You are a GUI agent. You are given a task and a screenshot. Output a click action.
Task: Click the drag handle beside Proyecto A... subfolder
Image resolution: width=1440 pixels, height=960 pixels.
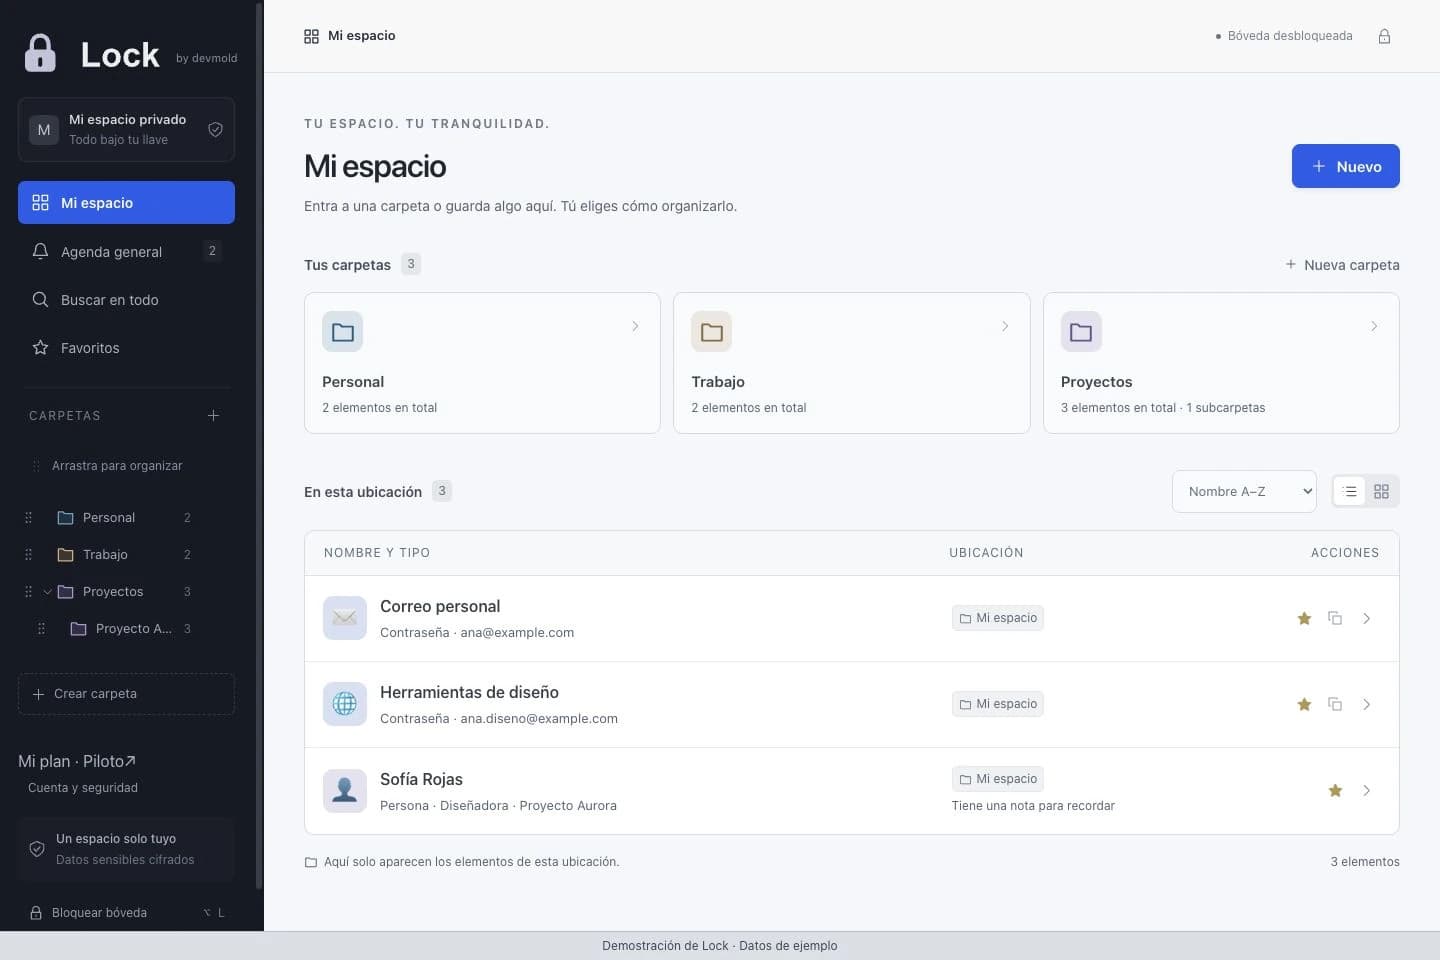click(x=41, y=628)
